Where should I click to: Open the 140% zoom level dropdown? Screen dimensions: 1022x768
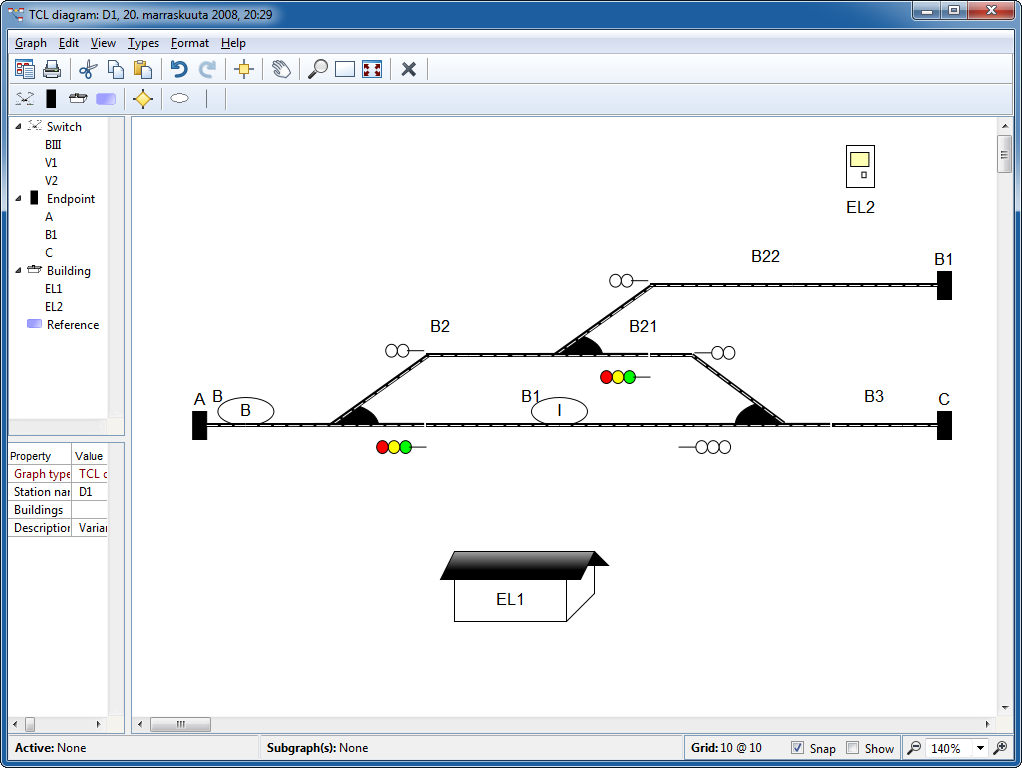(979, 748)
